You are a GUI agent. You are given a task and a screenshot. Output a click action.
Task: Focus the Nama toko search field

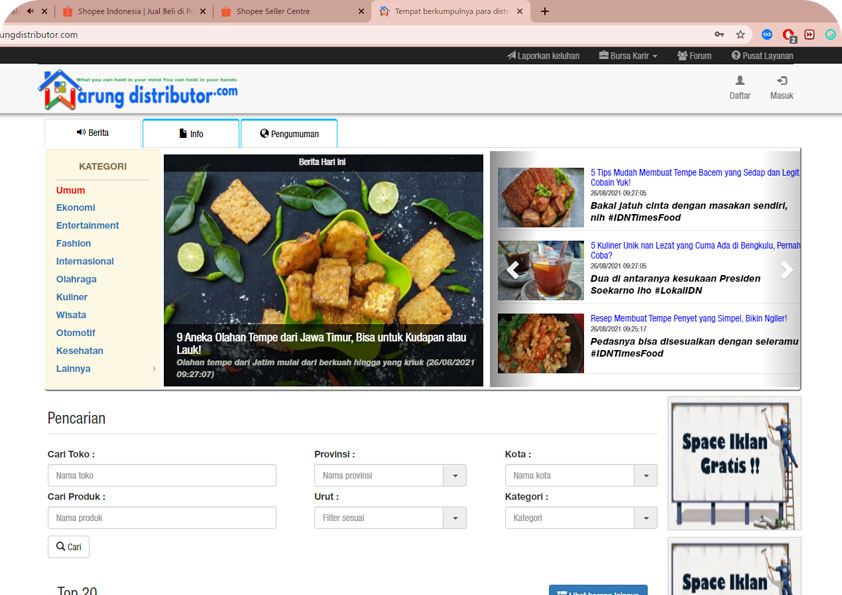click(x=162, y=475)
